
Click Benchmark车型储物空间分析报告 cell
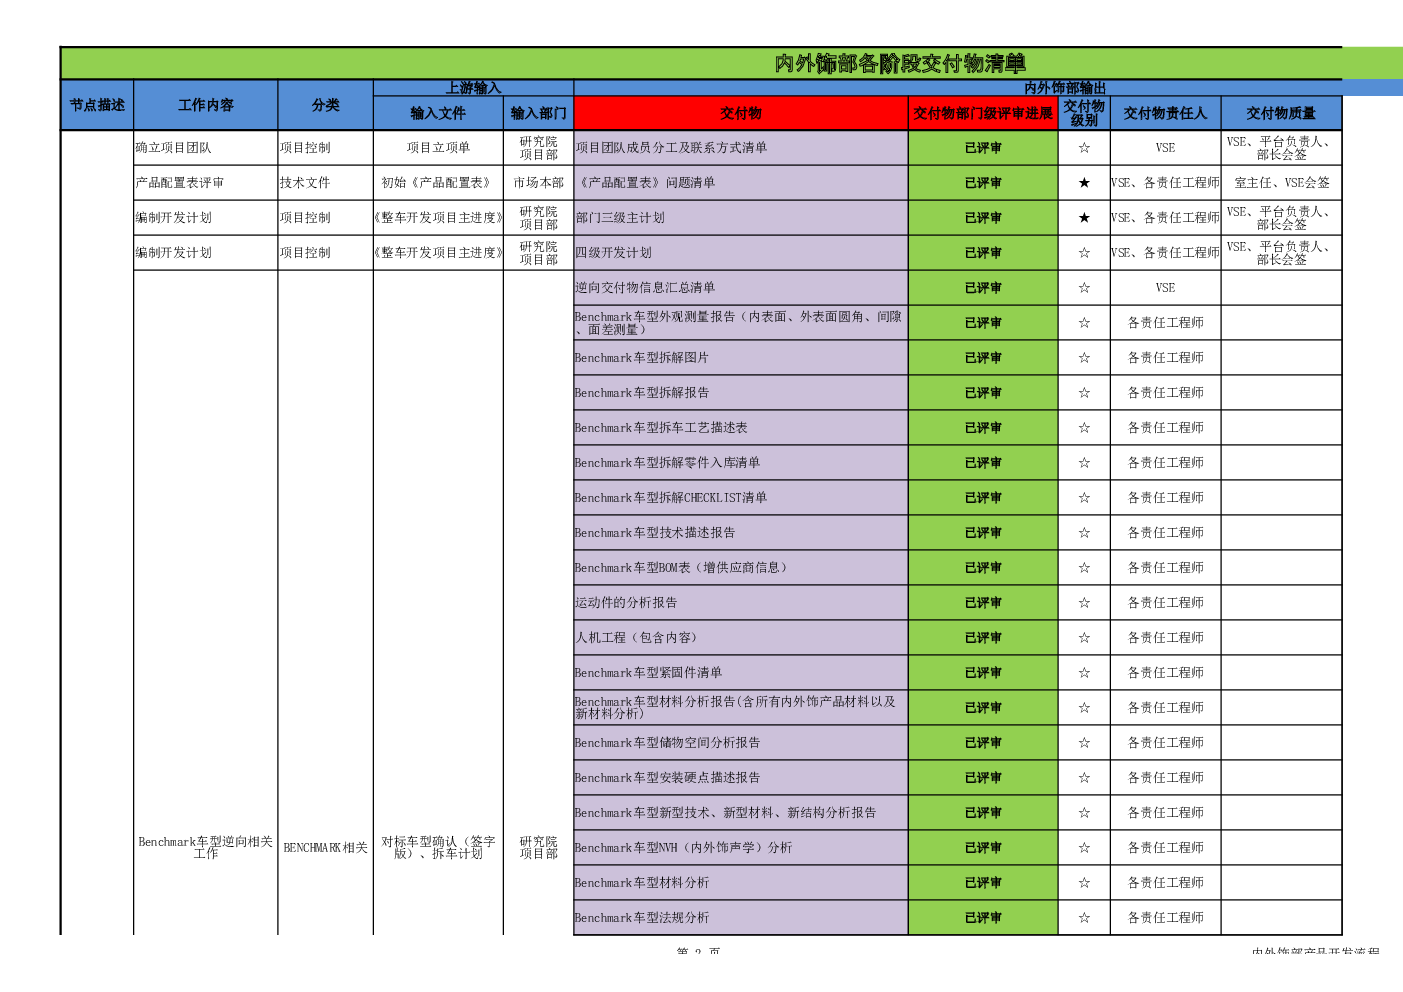pyautogui.click(x=741, y=743)
